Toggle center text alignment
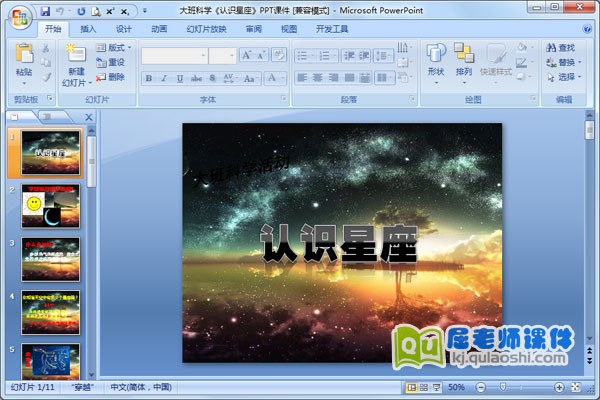600x400 pixels. (x=318, y=78)
